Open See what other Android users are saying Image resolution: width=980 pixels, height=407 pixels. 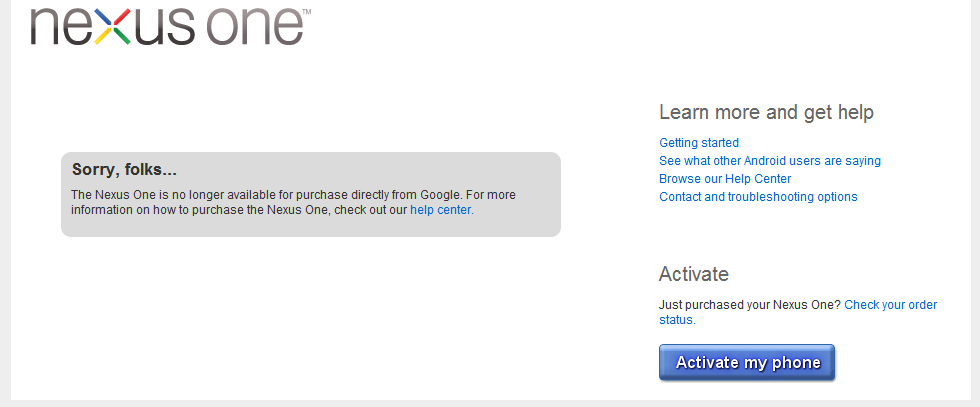click(770, 161)
